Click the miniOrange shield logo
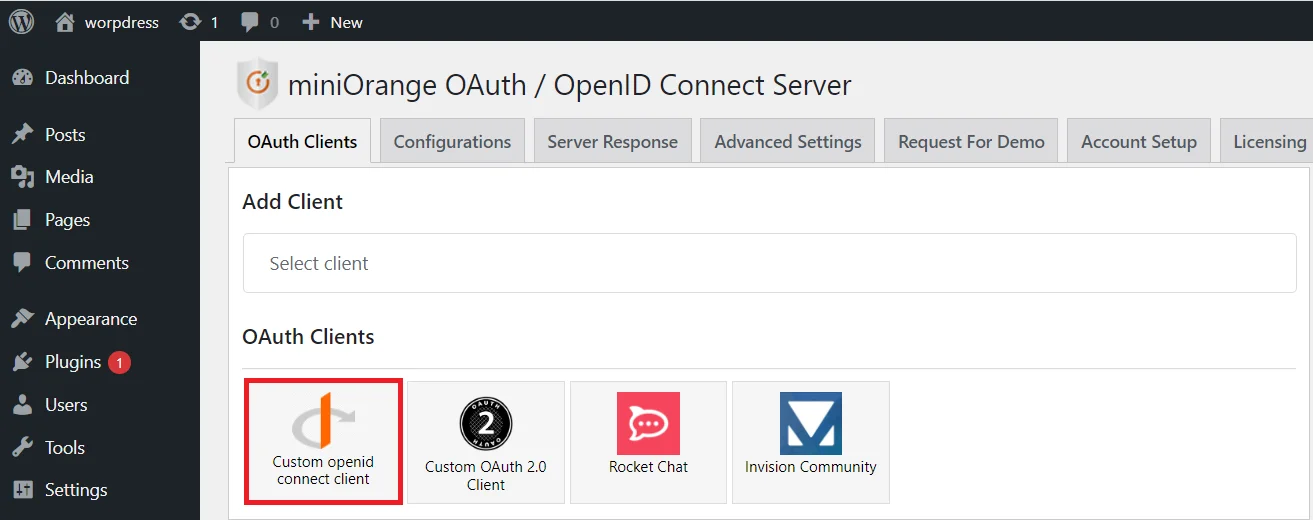This screenshot has height=520, width=1313. coord(257,84)
